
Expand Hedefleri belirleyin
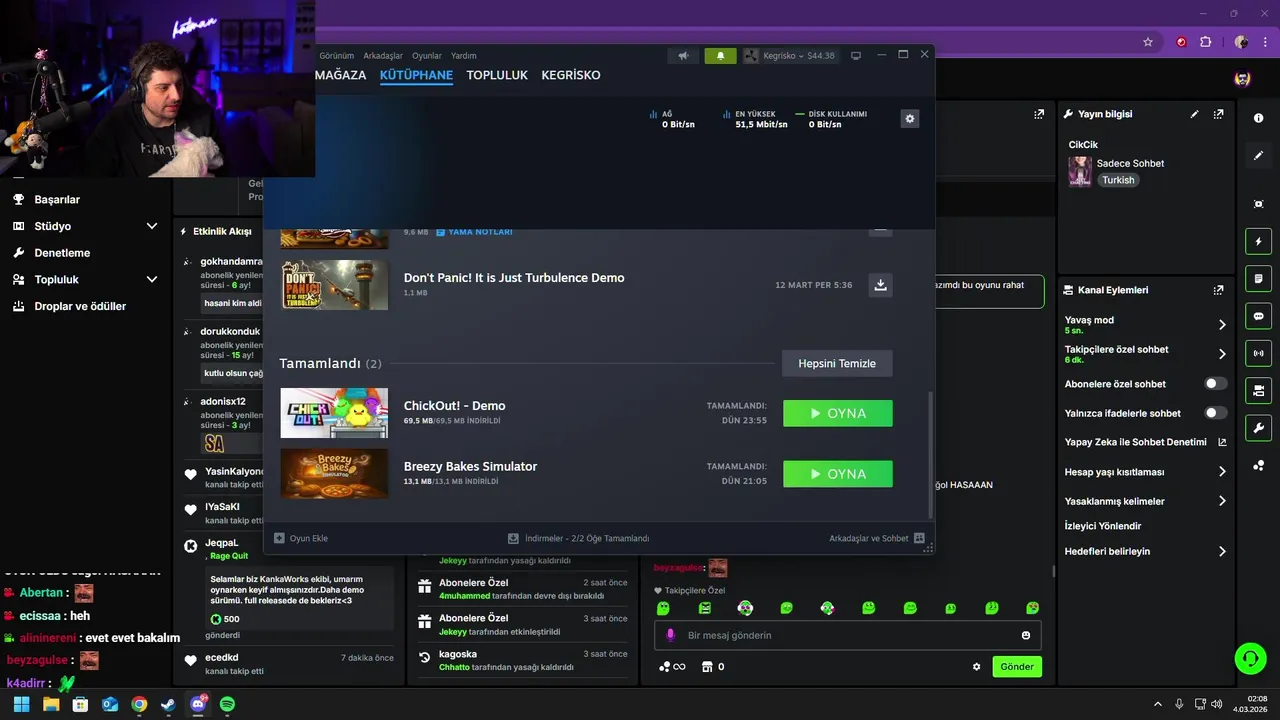tap(1222, 551)
